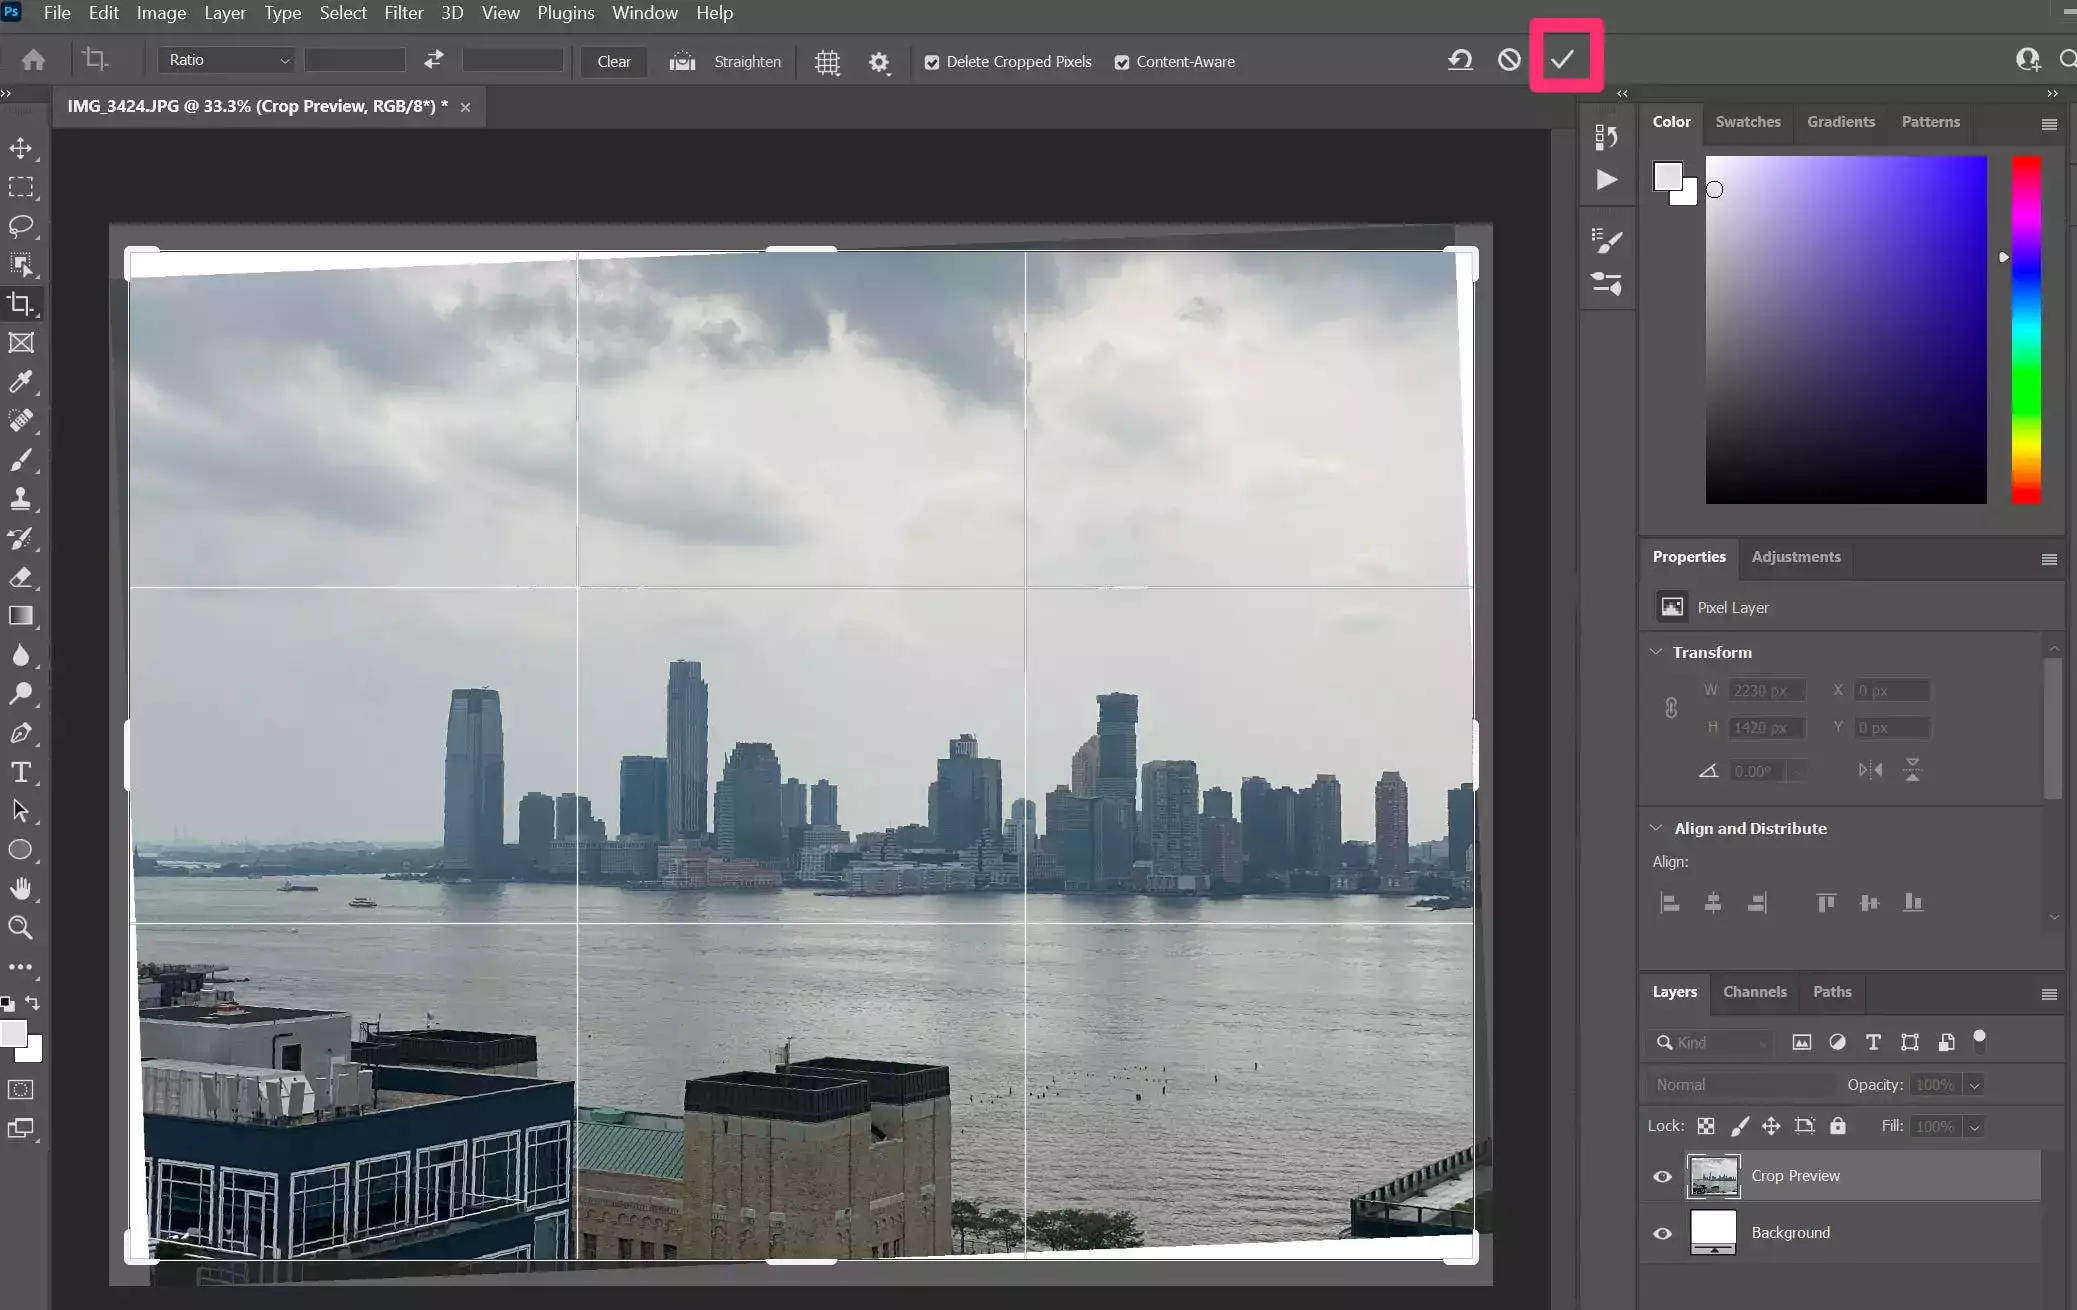Select the Blur tool
This screenshot has height=1310, width=2077.
[20, 655]
